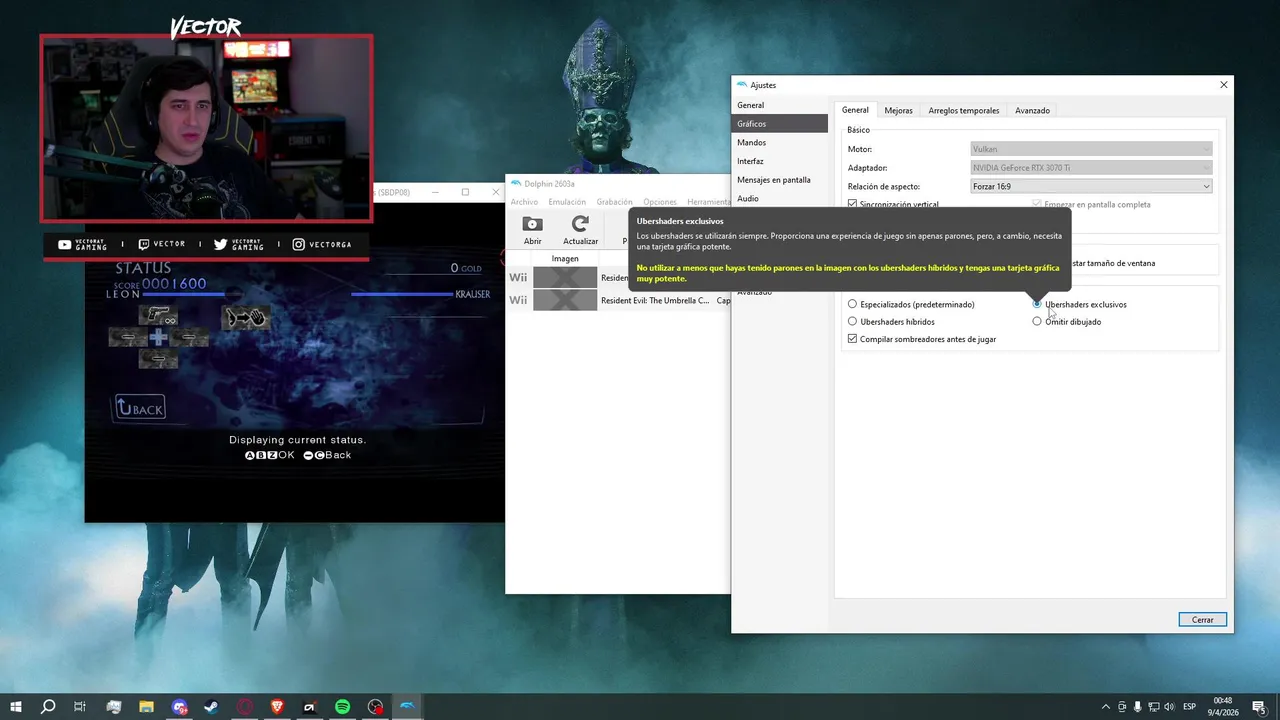Screen dimensions: 1280x720
Task: Open the Opciones menu in Dolphin
Action: point(659,202)
